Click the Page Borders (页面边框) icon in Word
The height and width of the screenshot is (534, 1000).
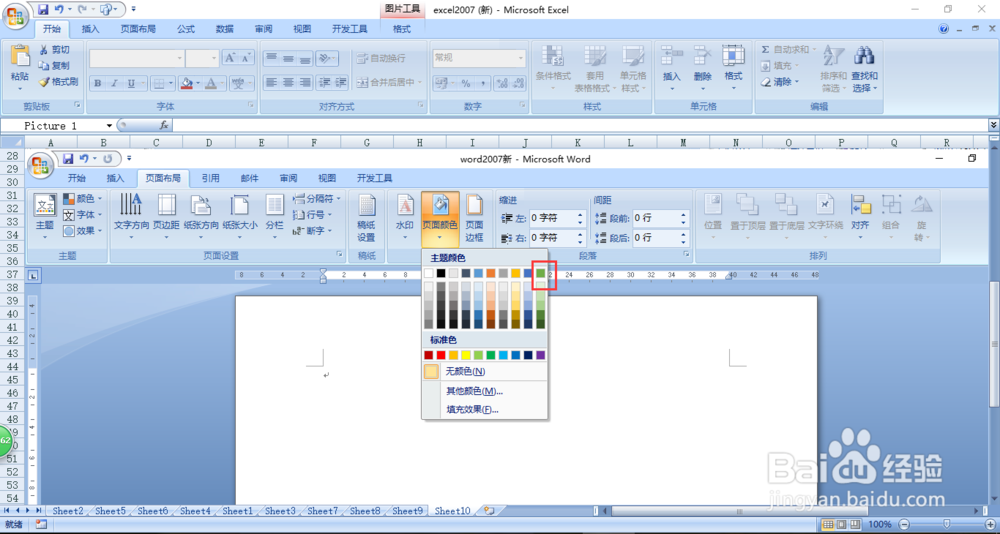[x=473, y=204]
